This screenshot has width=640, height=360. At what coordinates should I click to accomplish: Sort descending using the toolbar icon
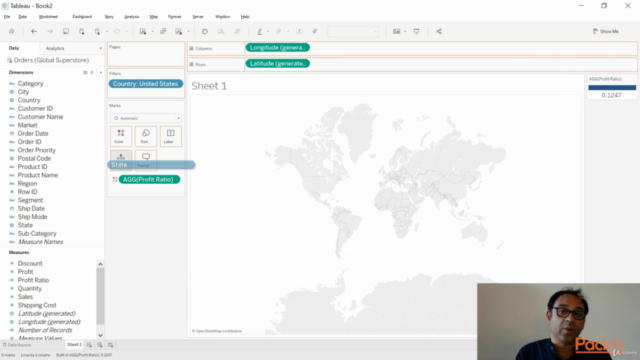tap(237, 31)
